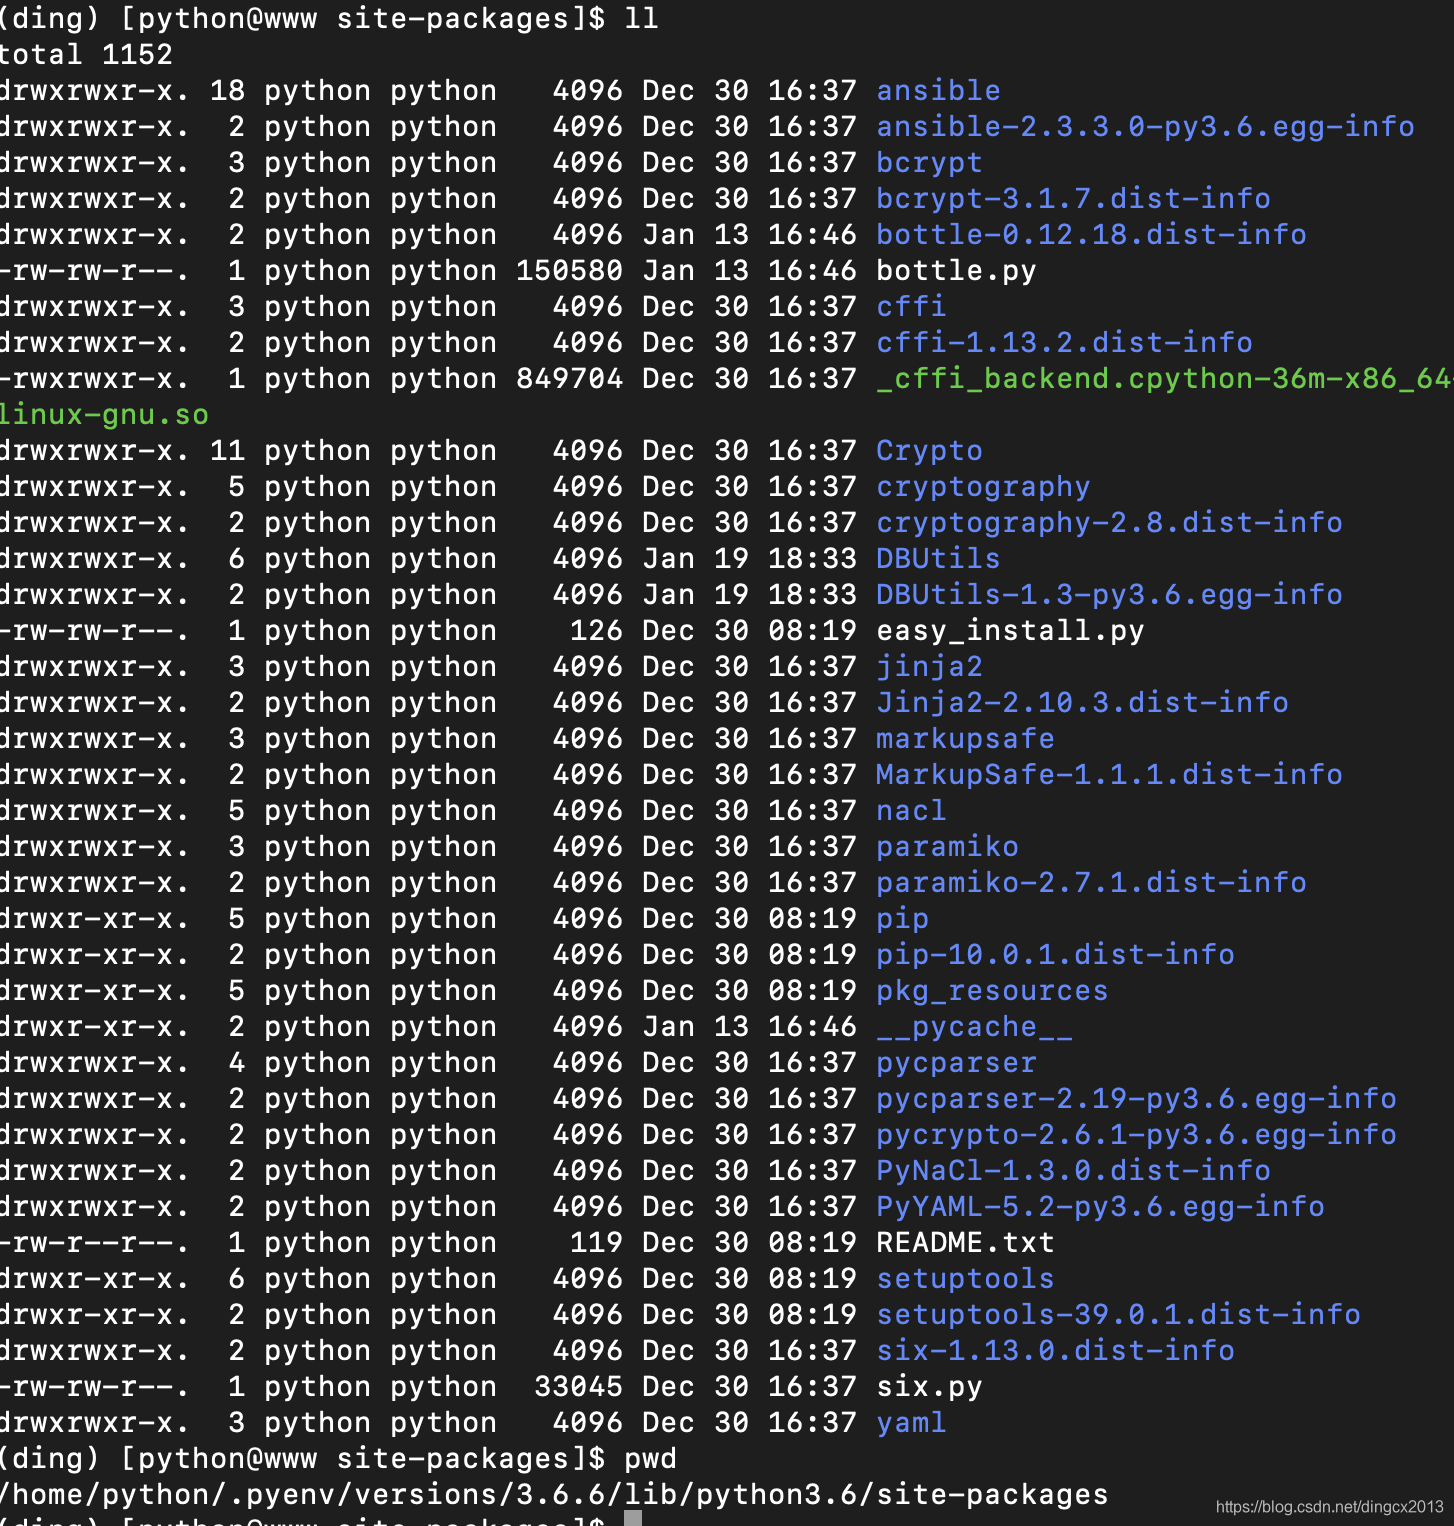Click the 'total 1152' summary line
The image size is (1454, 1526).
87,55
